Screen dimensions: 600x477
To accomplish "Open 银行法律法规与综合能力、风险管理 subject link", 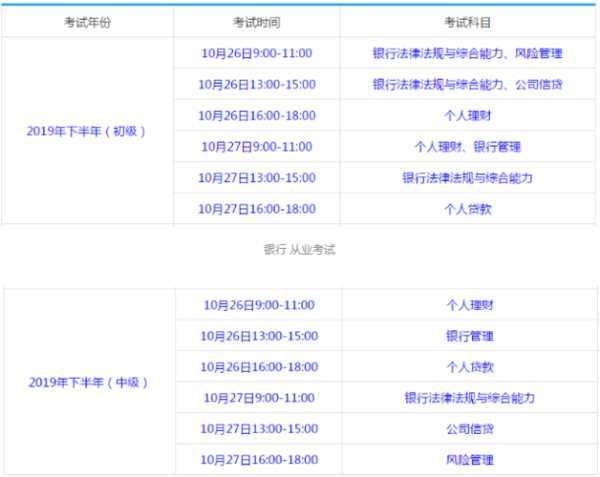I will (x=468, y=52).
